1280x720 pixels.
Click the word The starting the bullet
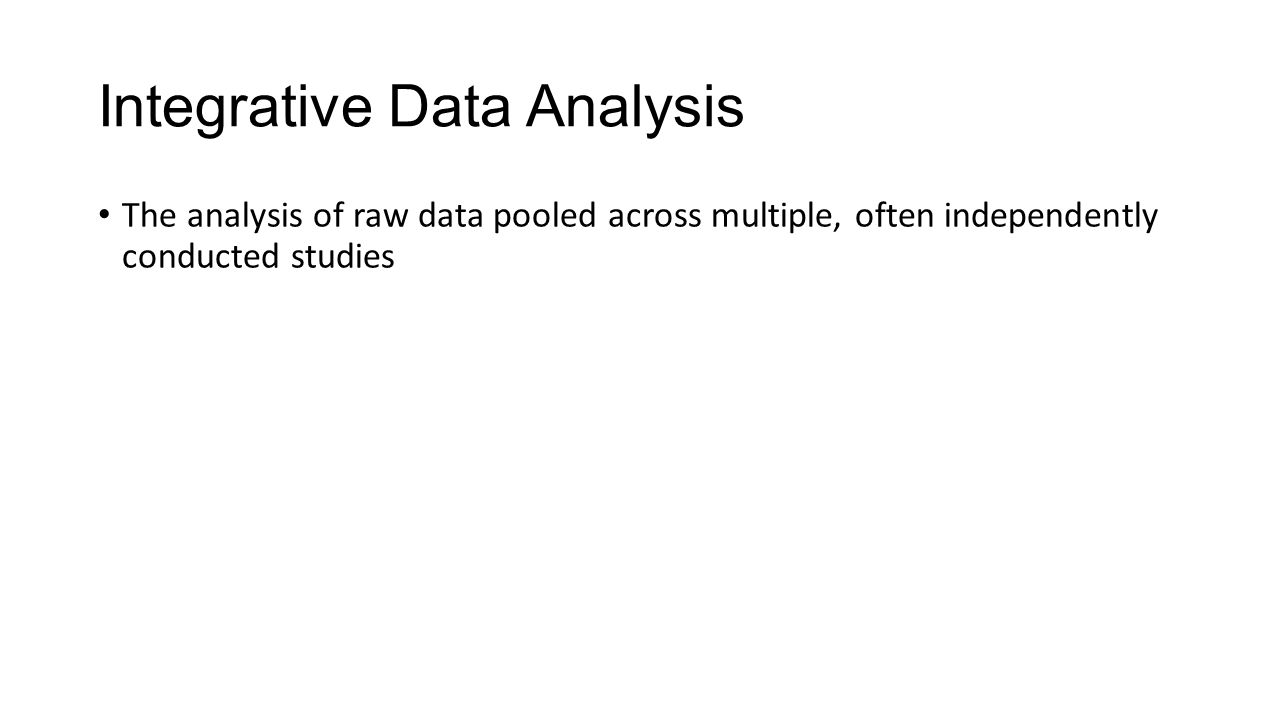click(149, 215)
